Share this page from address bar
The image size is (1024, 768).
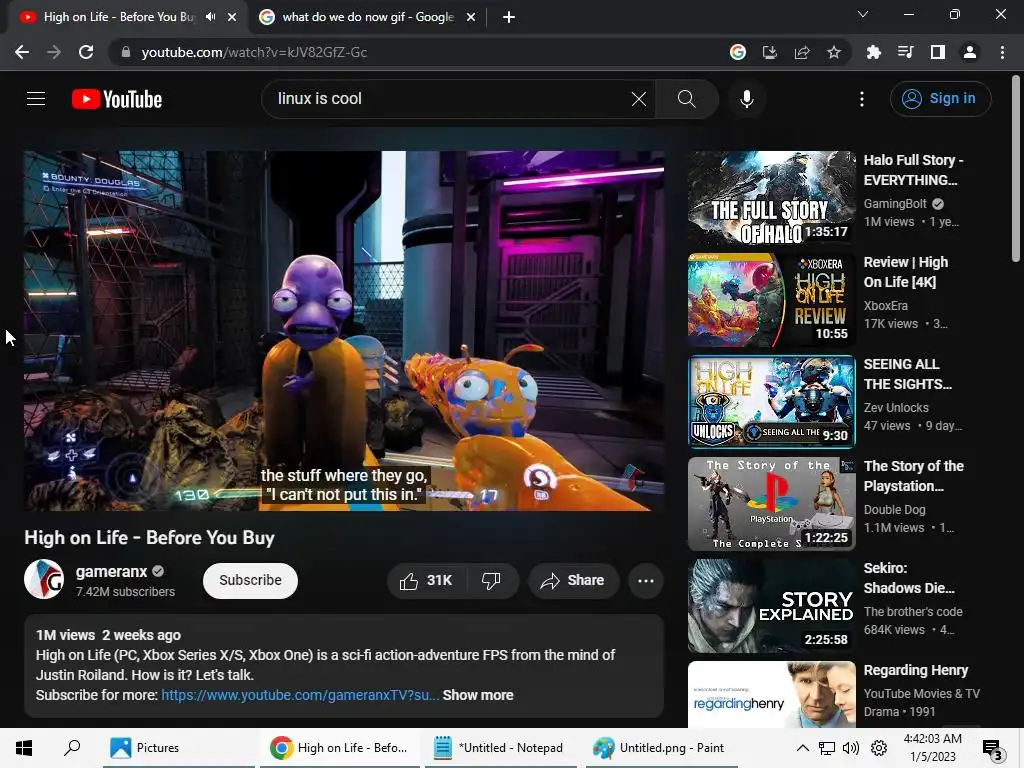[x=802, y=52]
